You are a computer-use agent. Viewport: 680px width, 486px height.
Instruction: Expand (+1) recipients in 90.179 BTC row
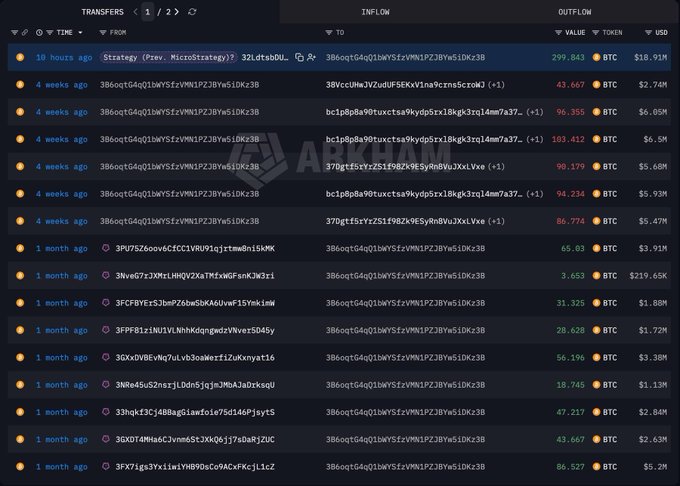pos(496,167)
